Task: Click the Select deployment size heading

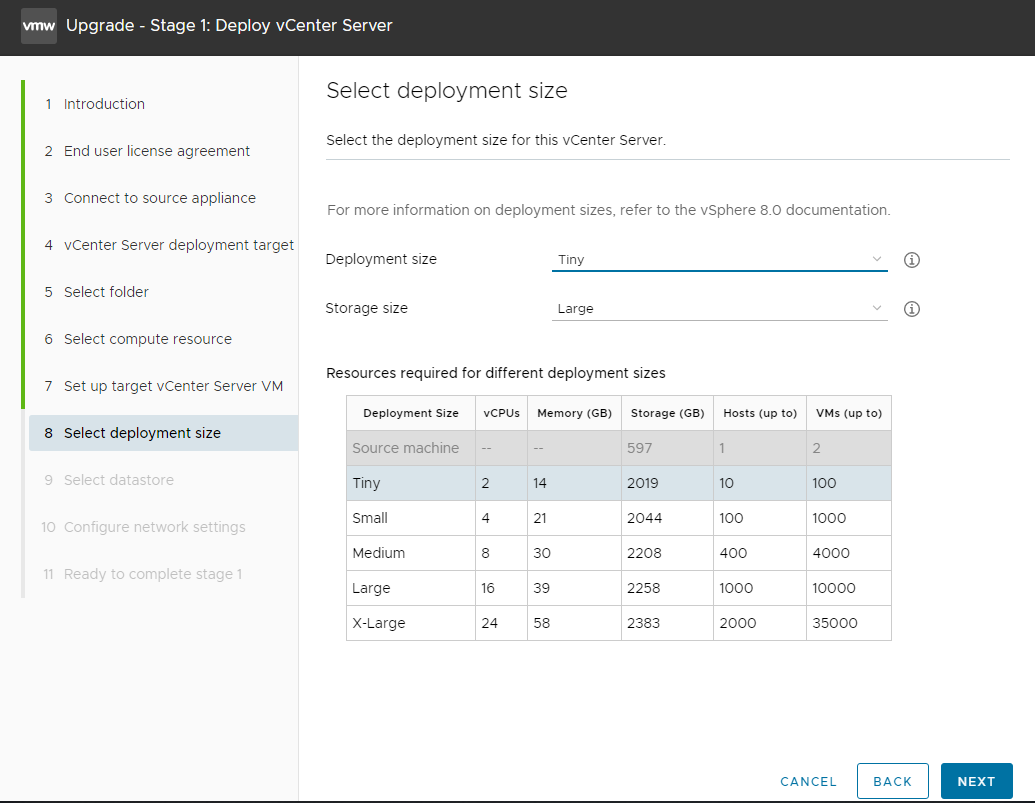Action: point(447,90)
